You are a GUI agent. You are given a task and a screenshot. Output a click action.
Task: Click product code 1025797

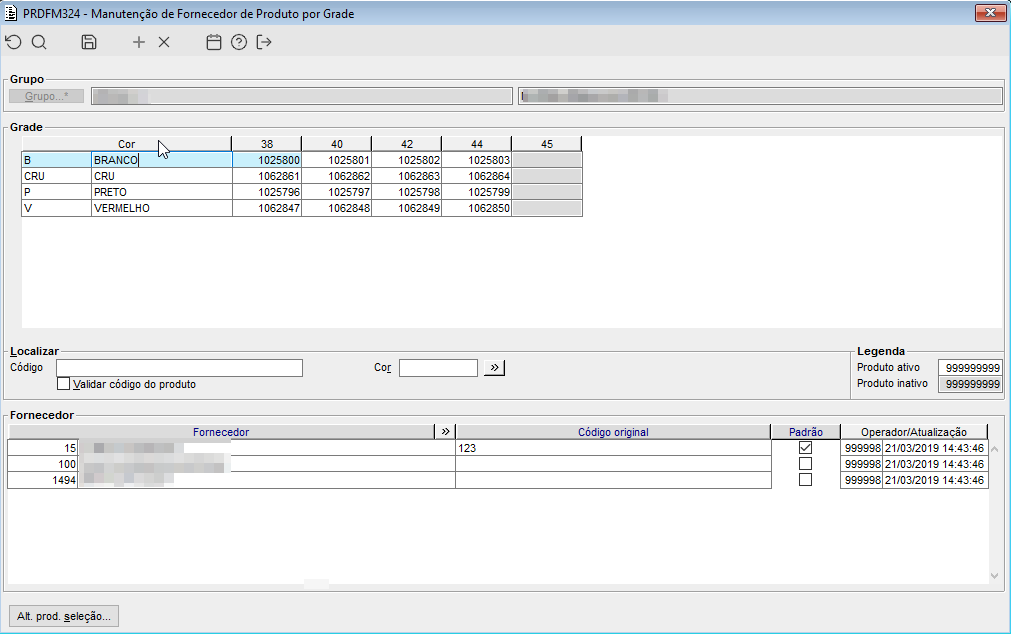point(337,192)
